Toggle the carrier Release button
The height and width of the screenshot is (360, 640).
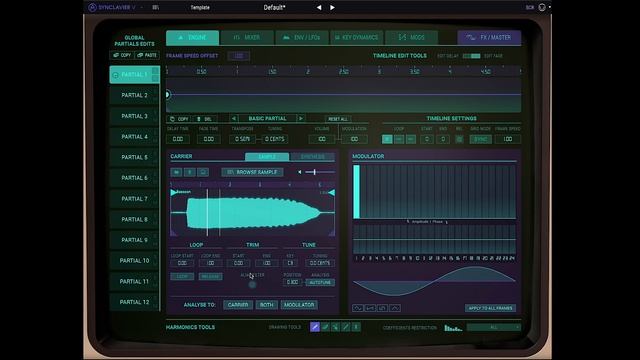(x=211, y=276)
